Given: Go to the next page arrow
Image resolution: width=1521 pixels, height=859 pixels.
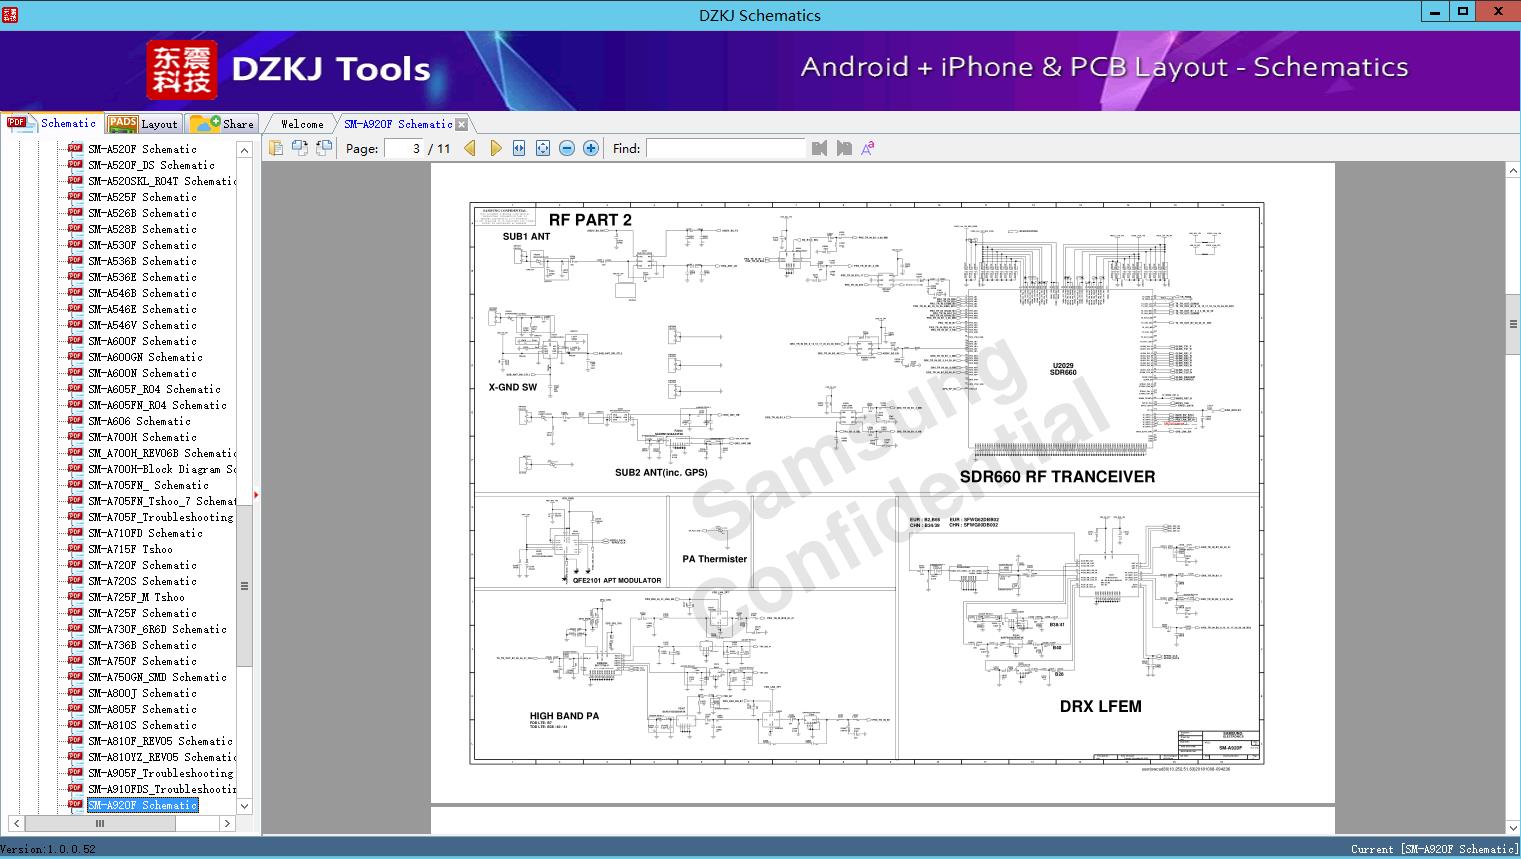Looking at the screenshot, I should [495, 148].
